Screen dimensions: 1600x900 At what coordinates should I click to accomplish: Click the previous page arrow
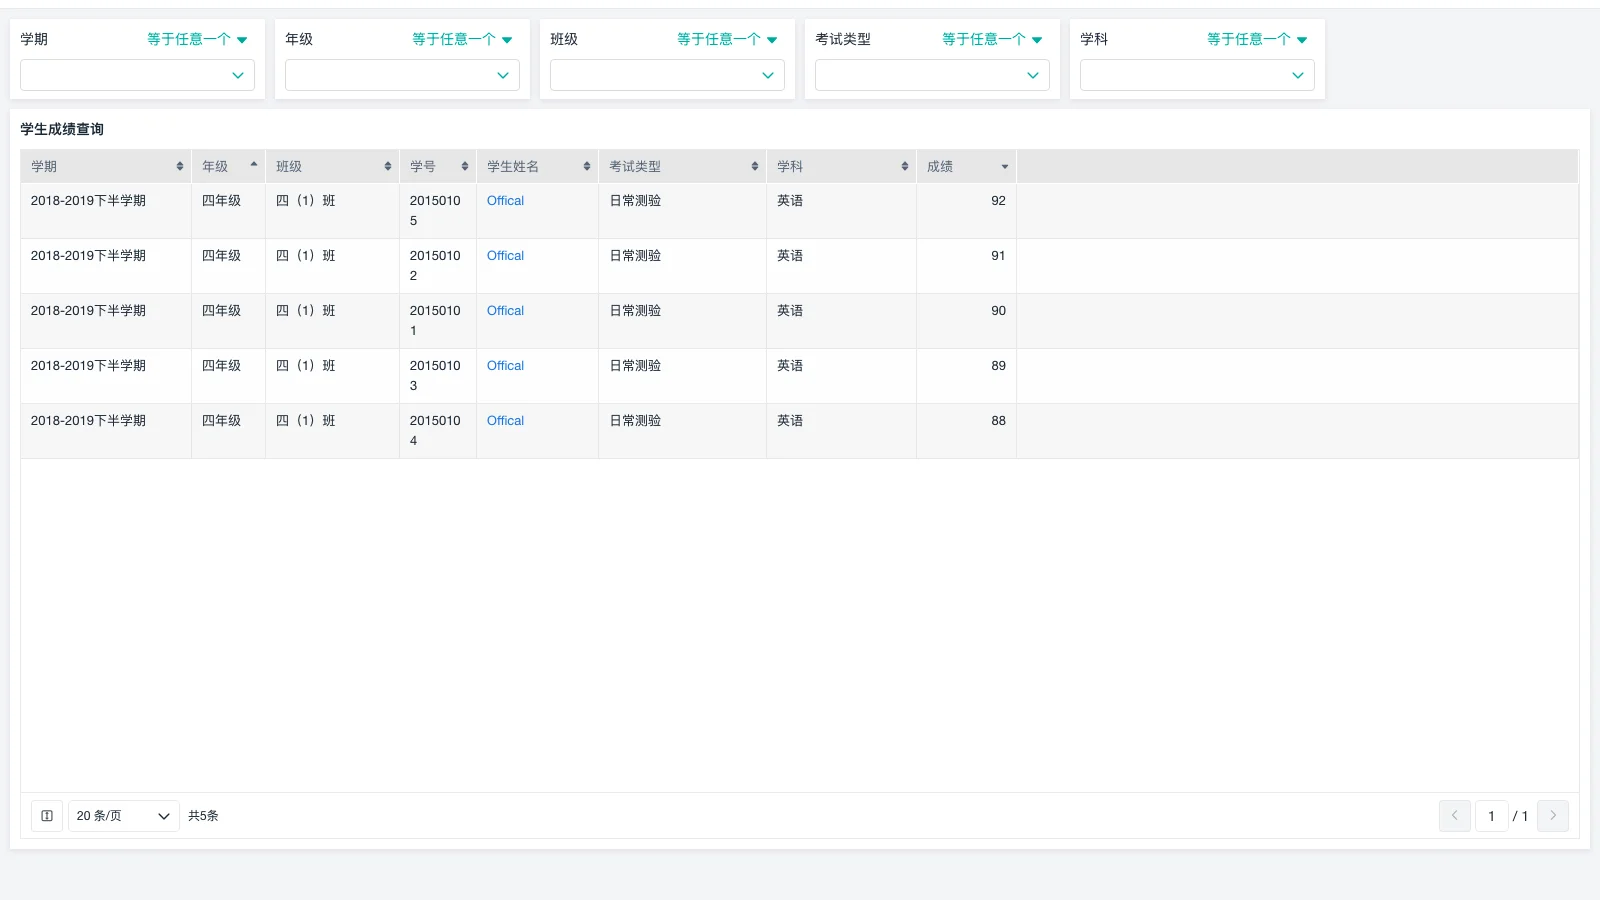[x=1454, y=816]
